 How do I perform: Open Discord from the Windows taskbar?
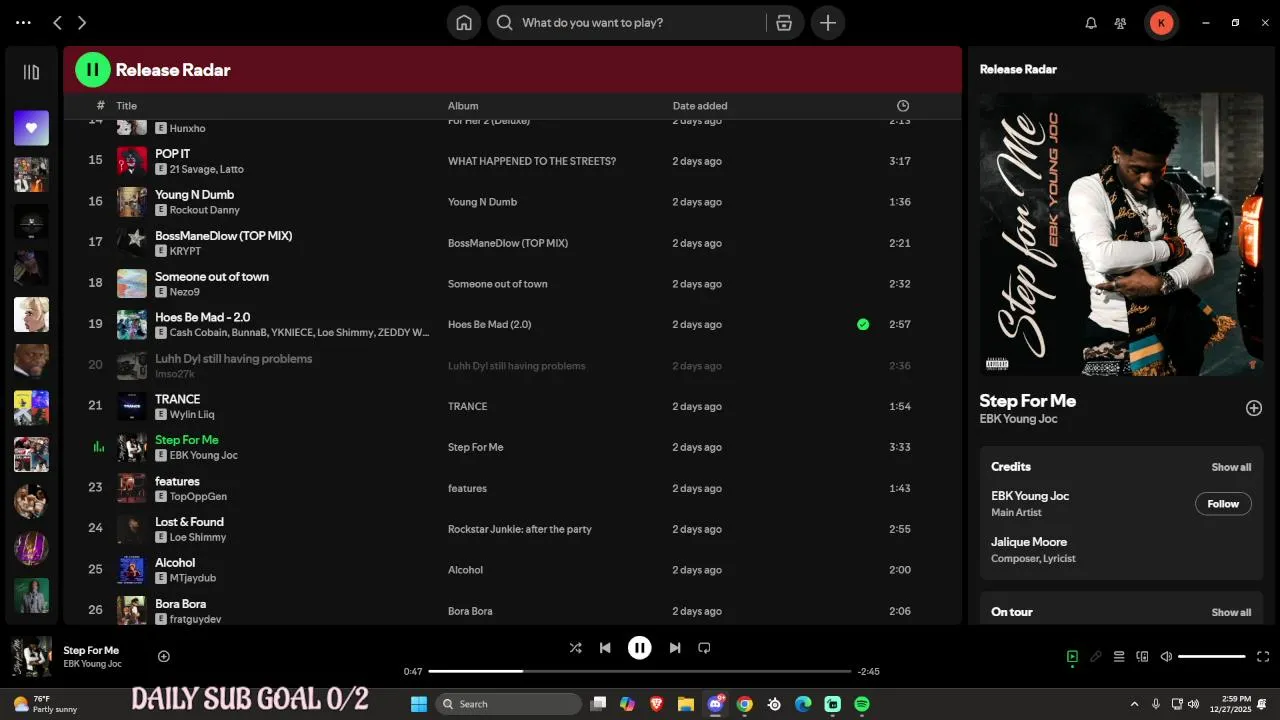click(x=715, y=704)
